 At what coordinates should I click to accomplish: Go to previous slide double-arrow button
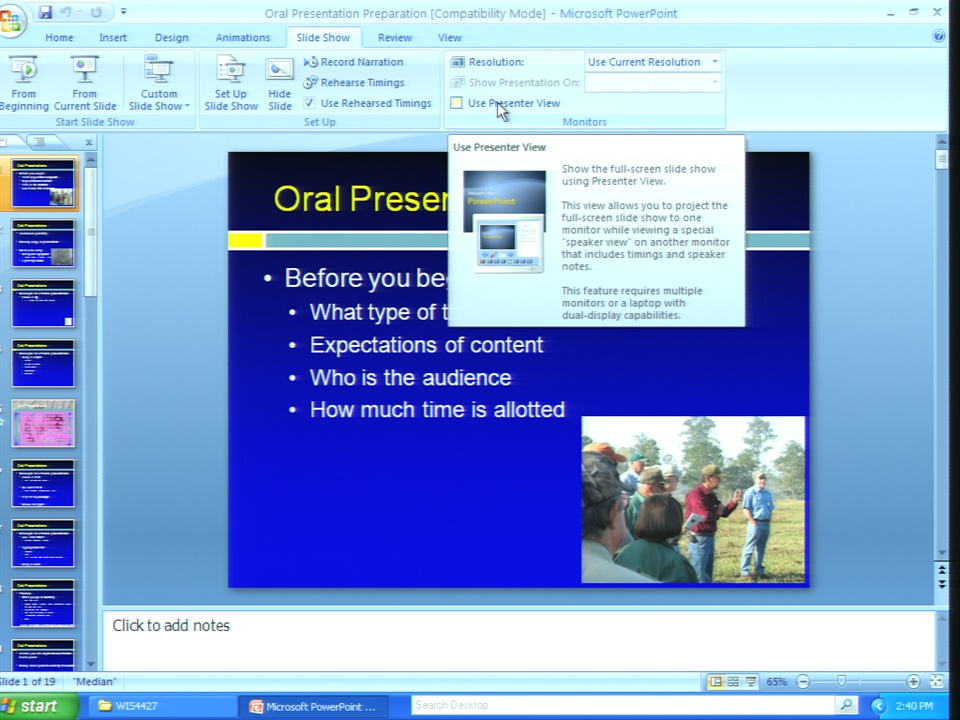(942, 570)
